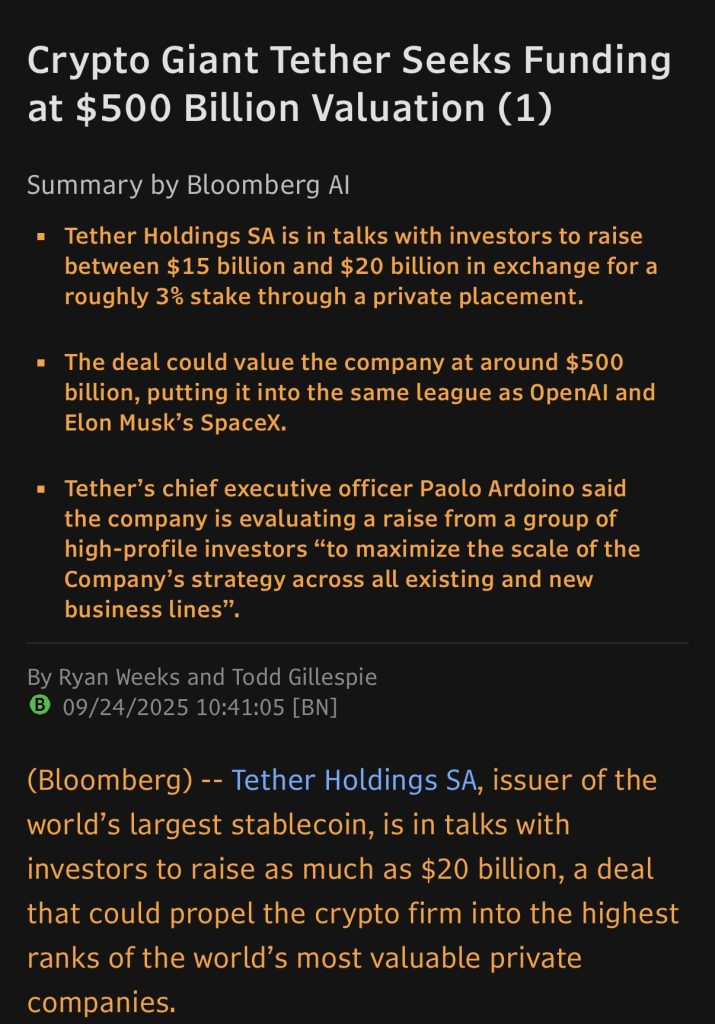Click the third bullet square marker

click(x=41, y=488)
